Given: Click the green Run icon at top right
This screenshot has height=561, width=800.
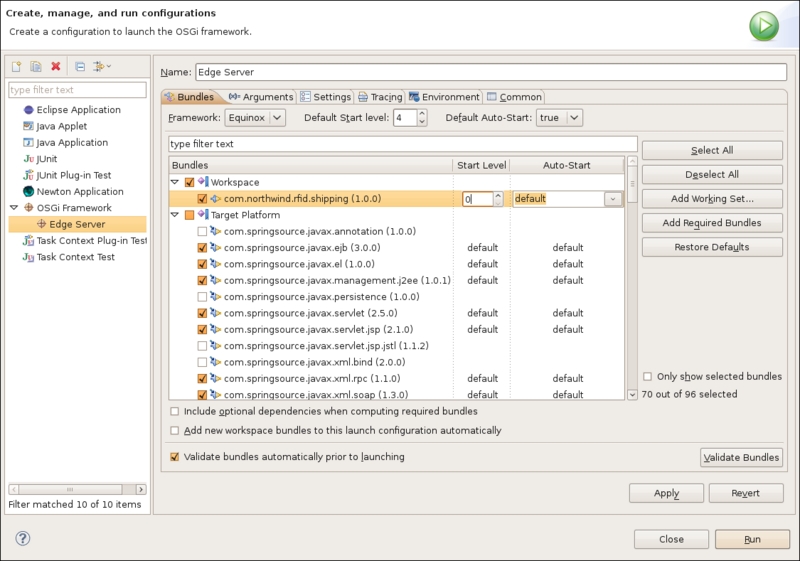Looking at the screenshot, I should pos(764,26).
